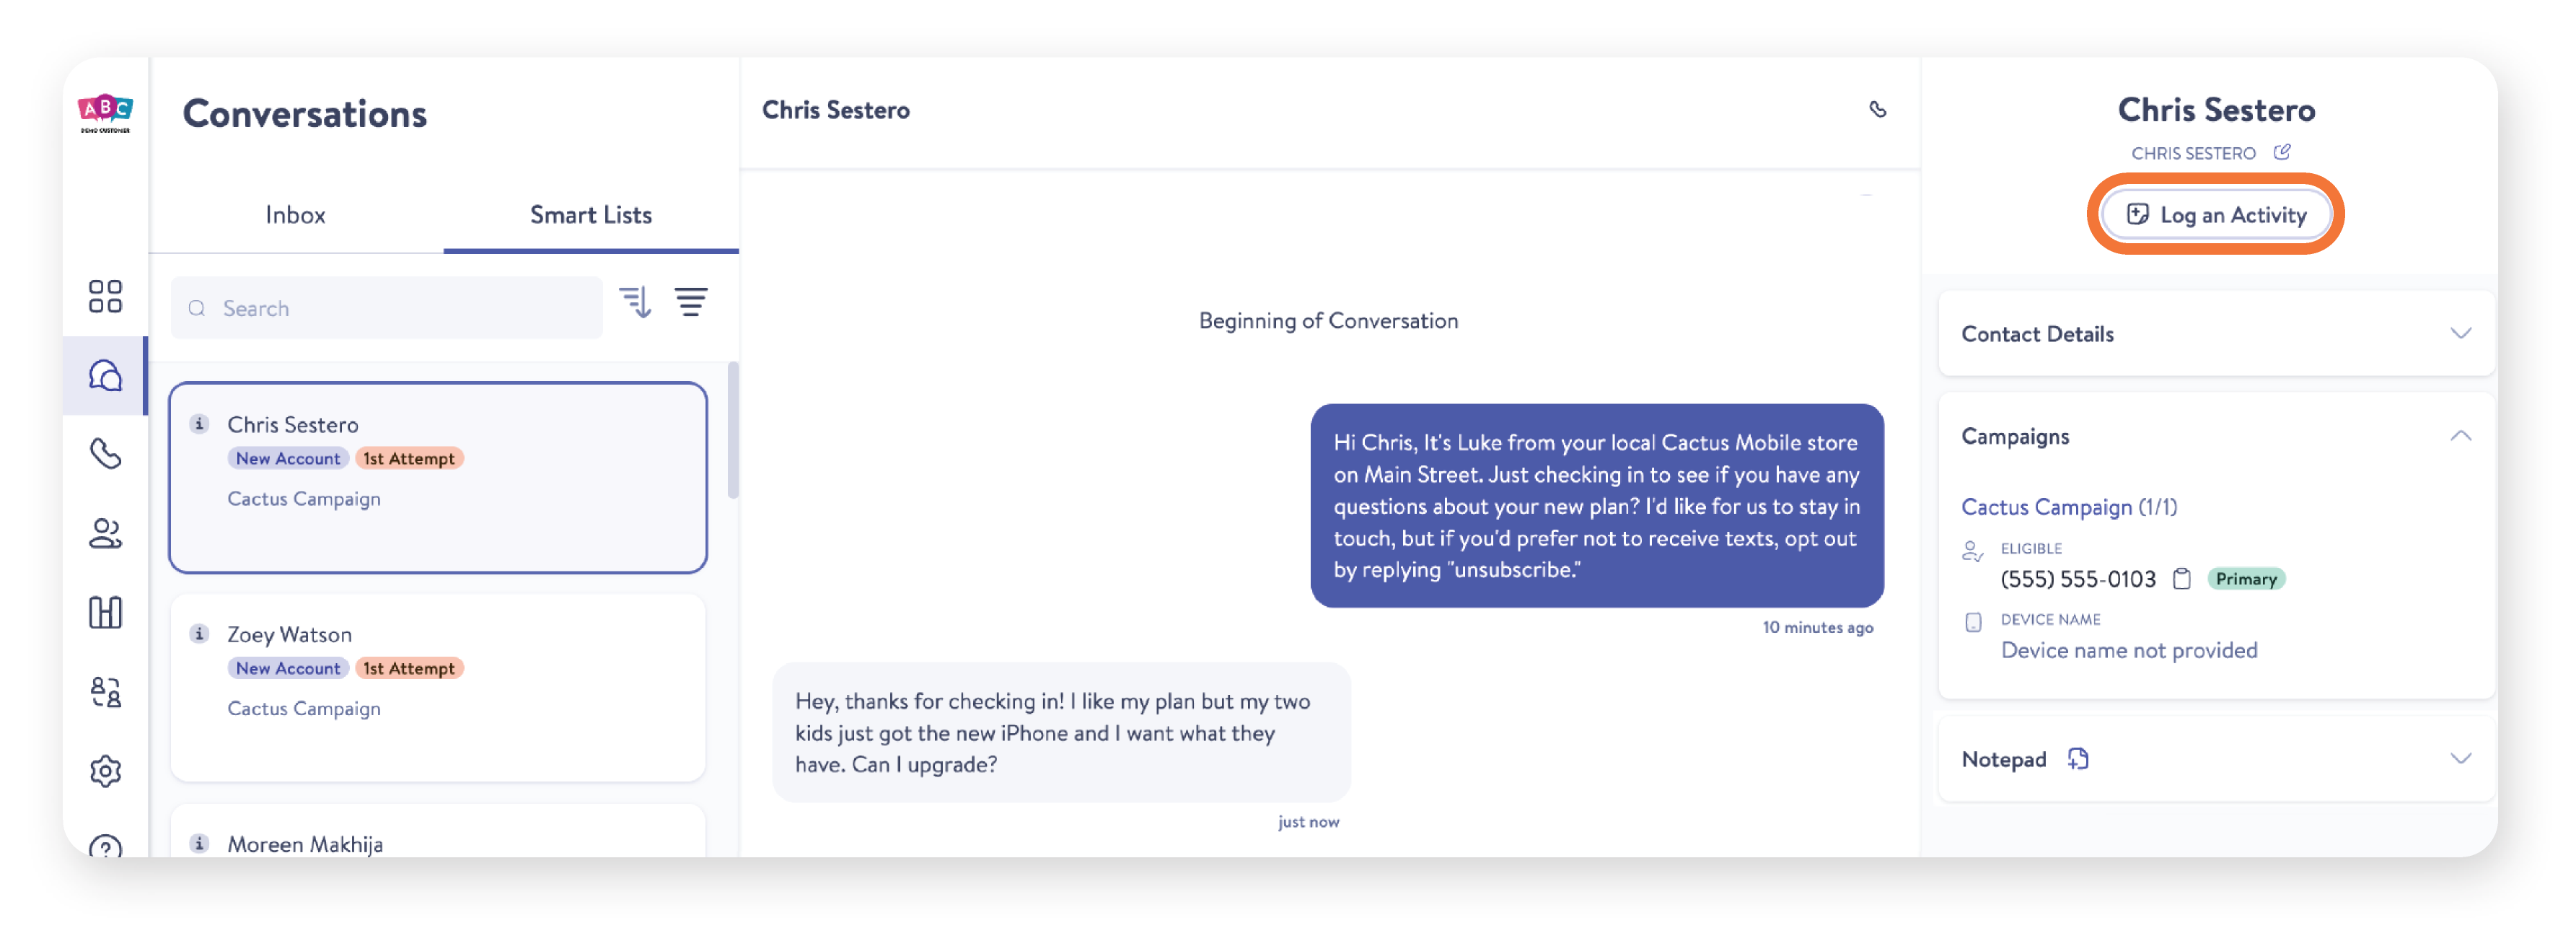Screen dimensions: 2576x941
Task: Open the phone calls icon in sidebar
Action: coord(104,455)
